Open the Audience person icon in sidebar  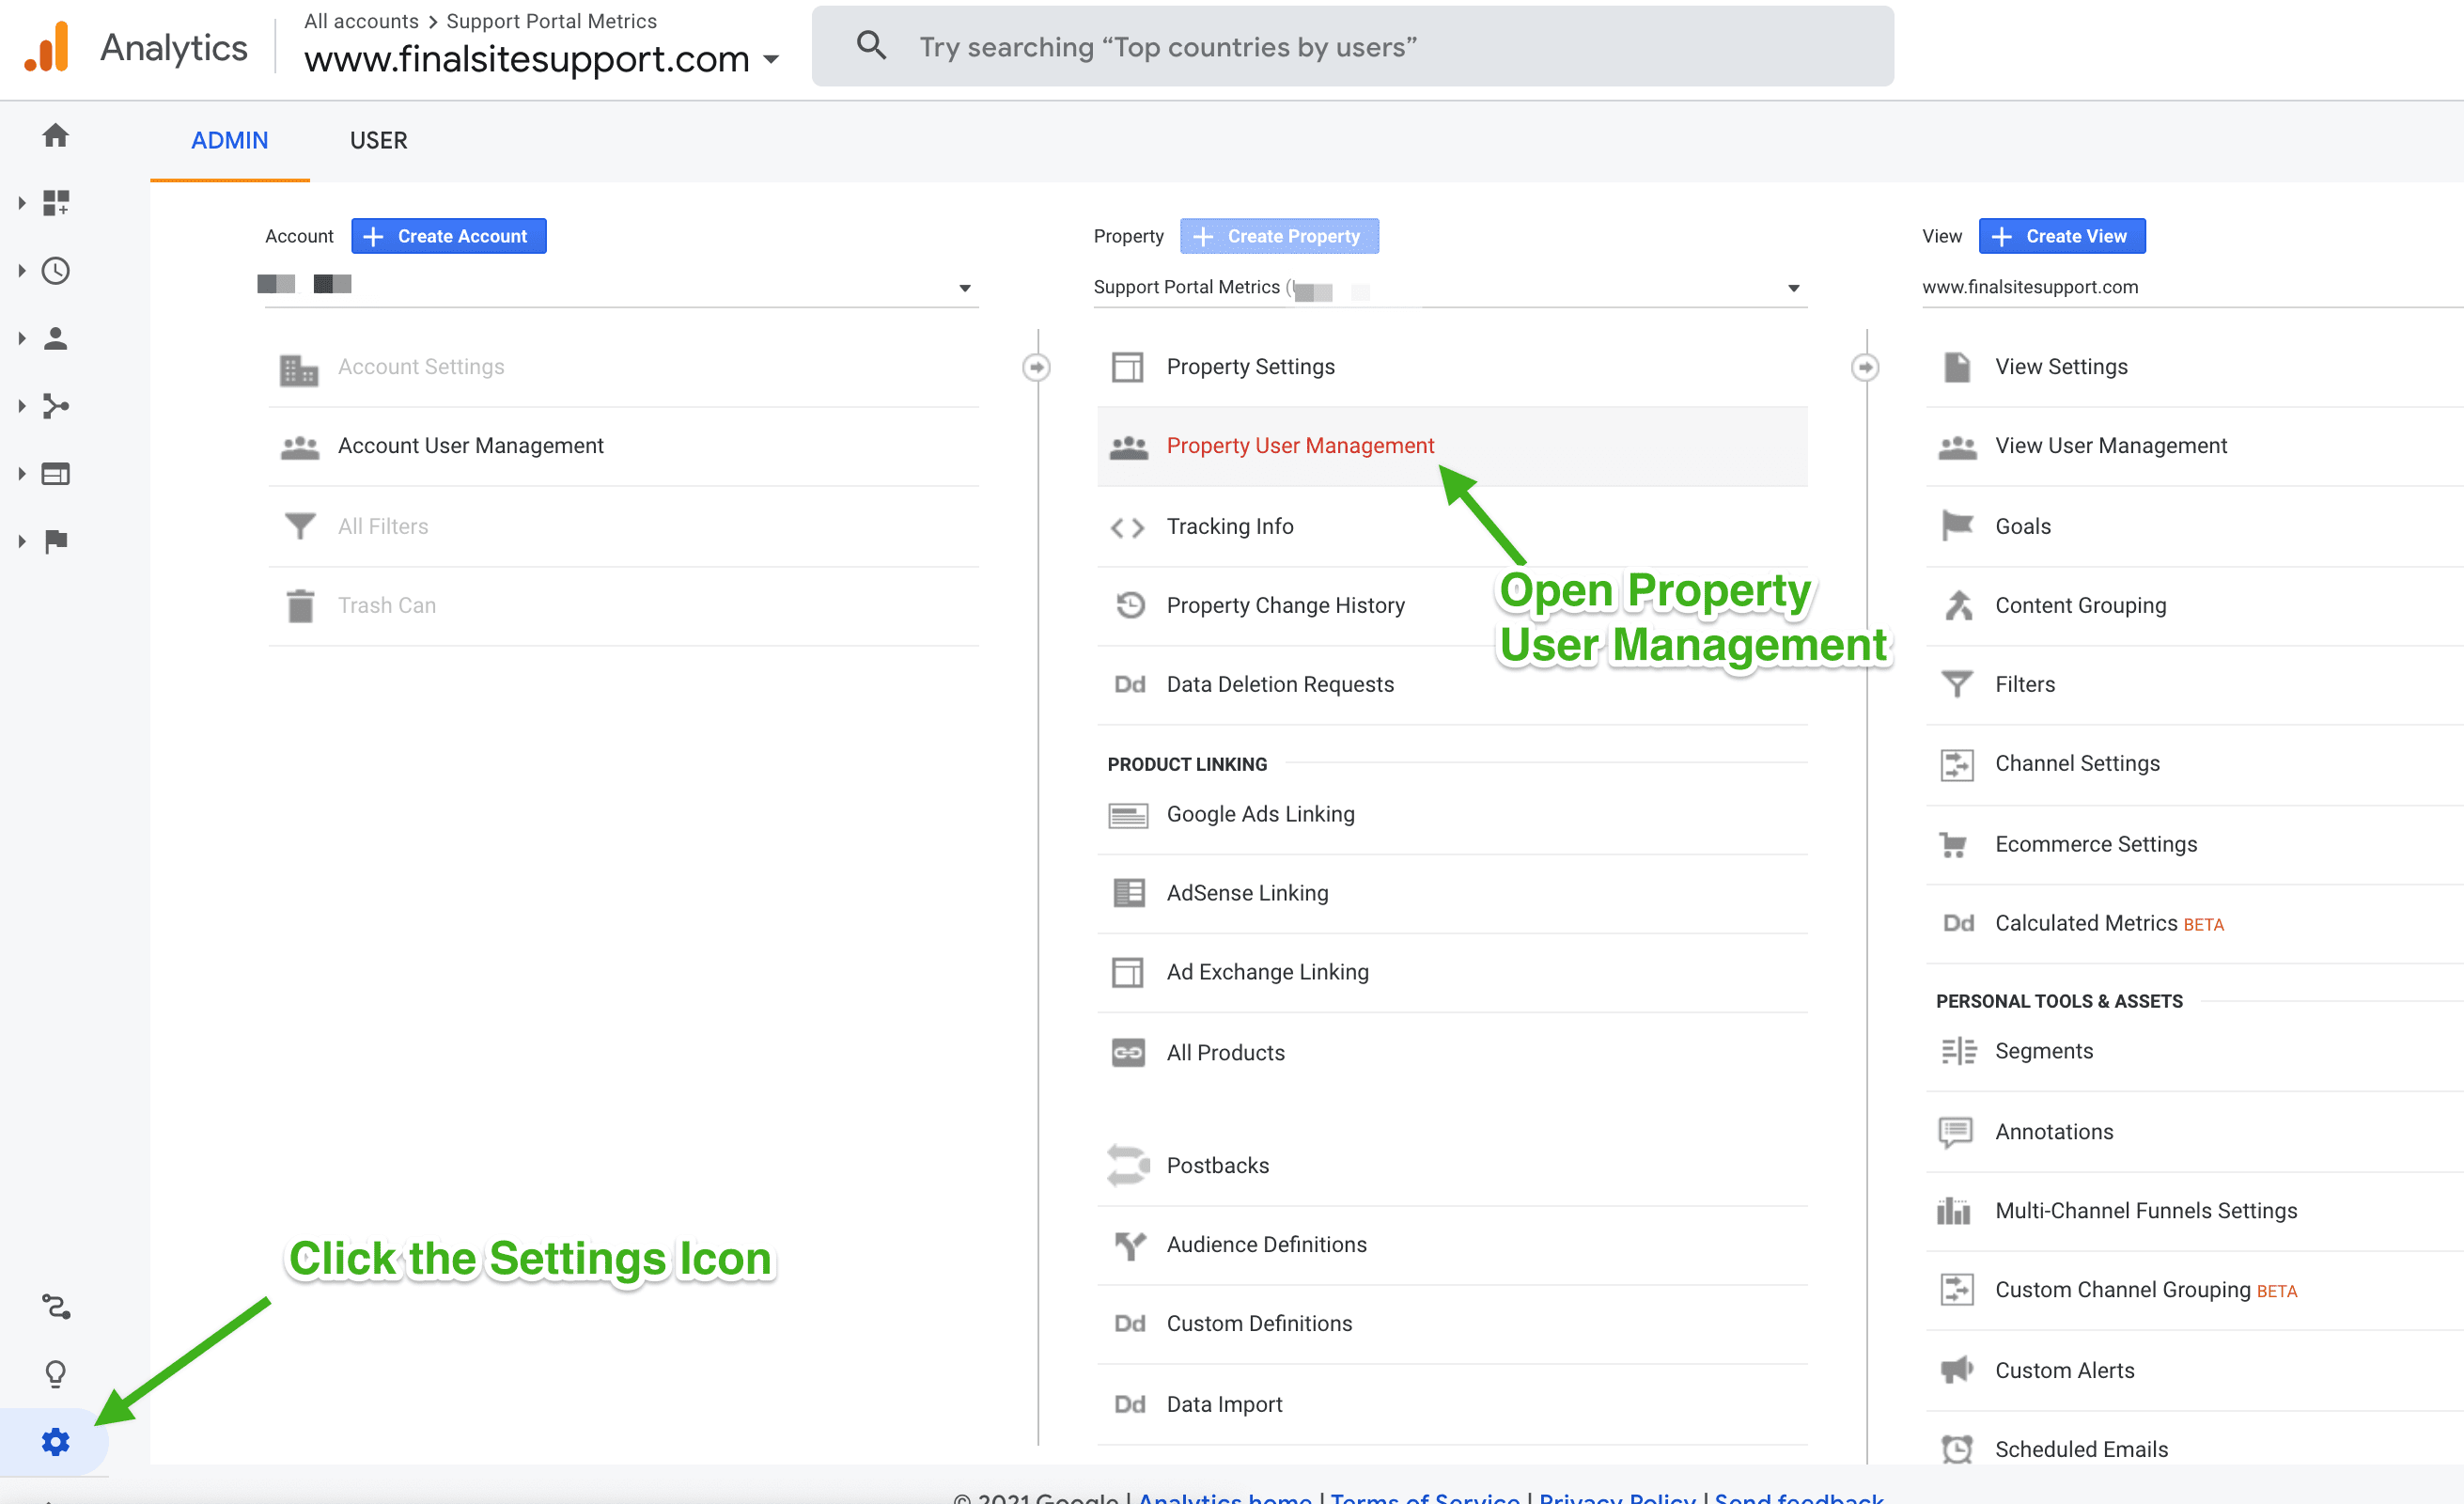[55, 338]
